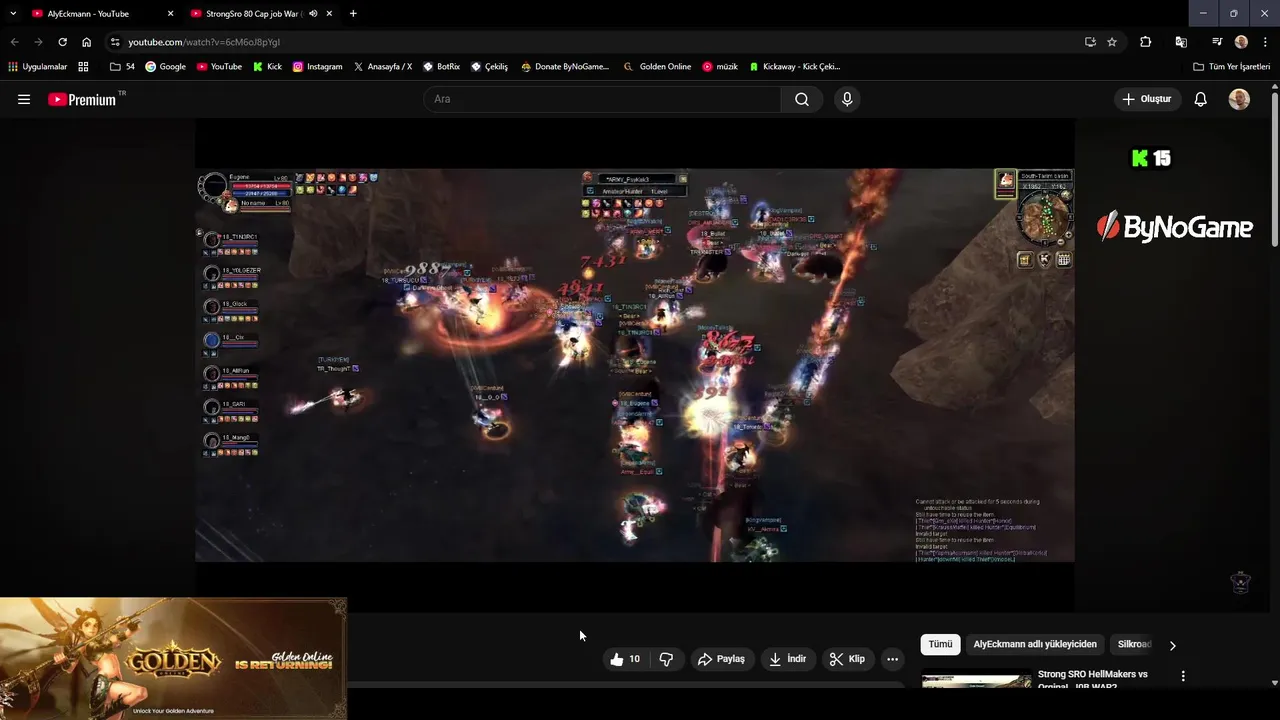
Task: Open the translate page icon
Action: click(x=1181, y=42)
